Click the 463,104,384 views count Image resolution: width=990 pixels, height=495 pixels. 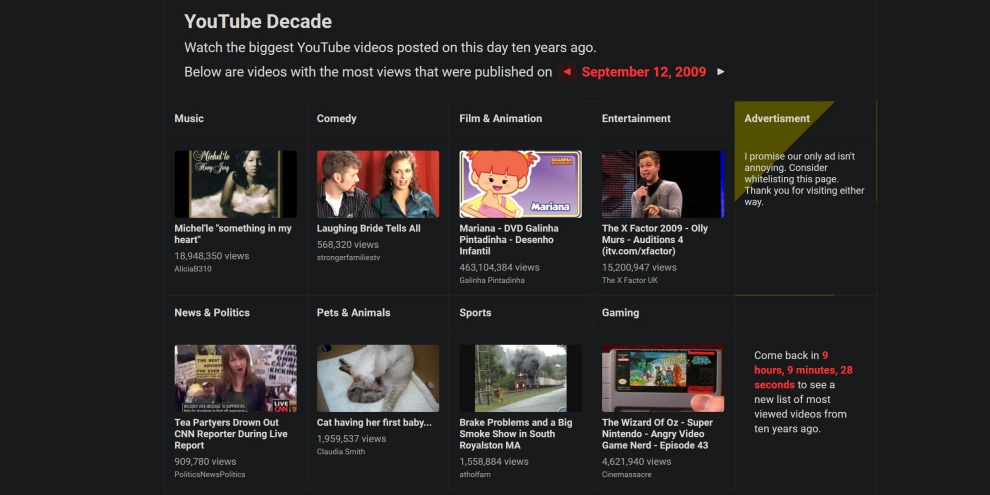click(x=499, y=268)
